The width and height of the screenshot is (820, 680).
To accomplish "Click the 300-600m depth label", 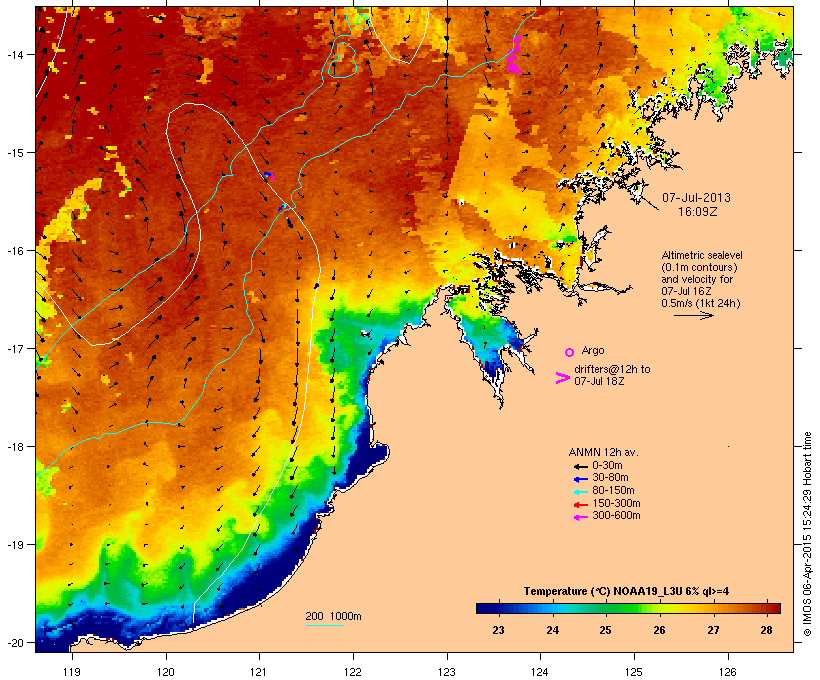I will point(616,516).
